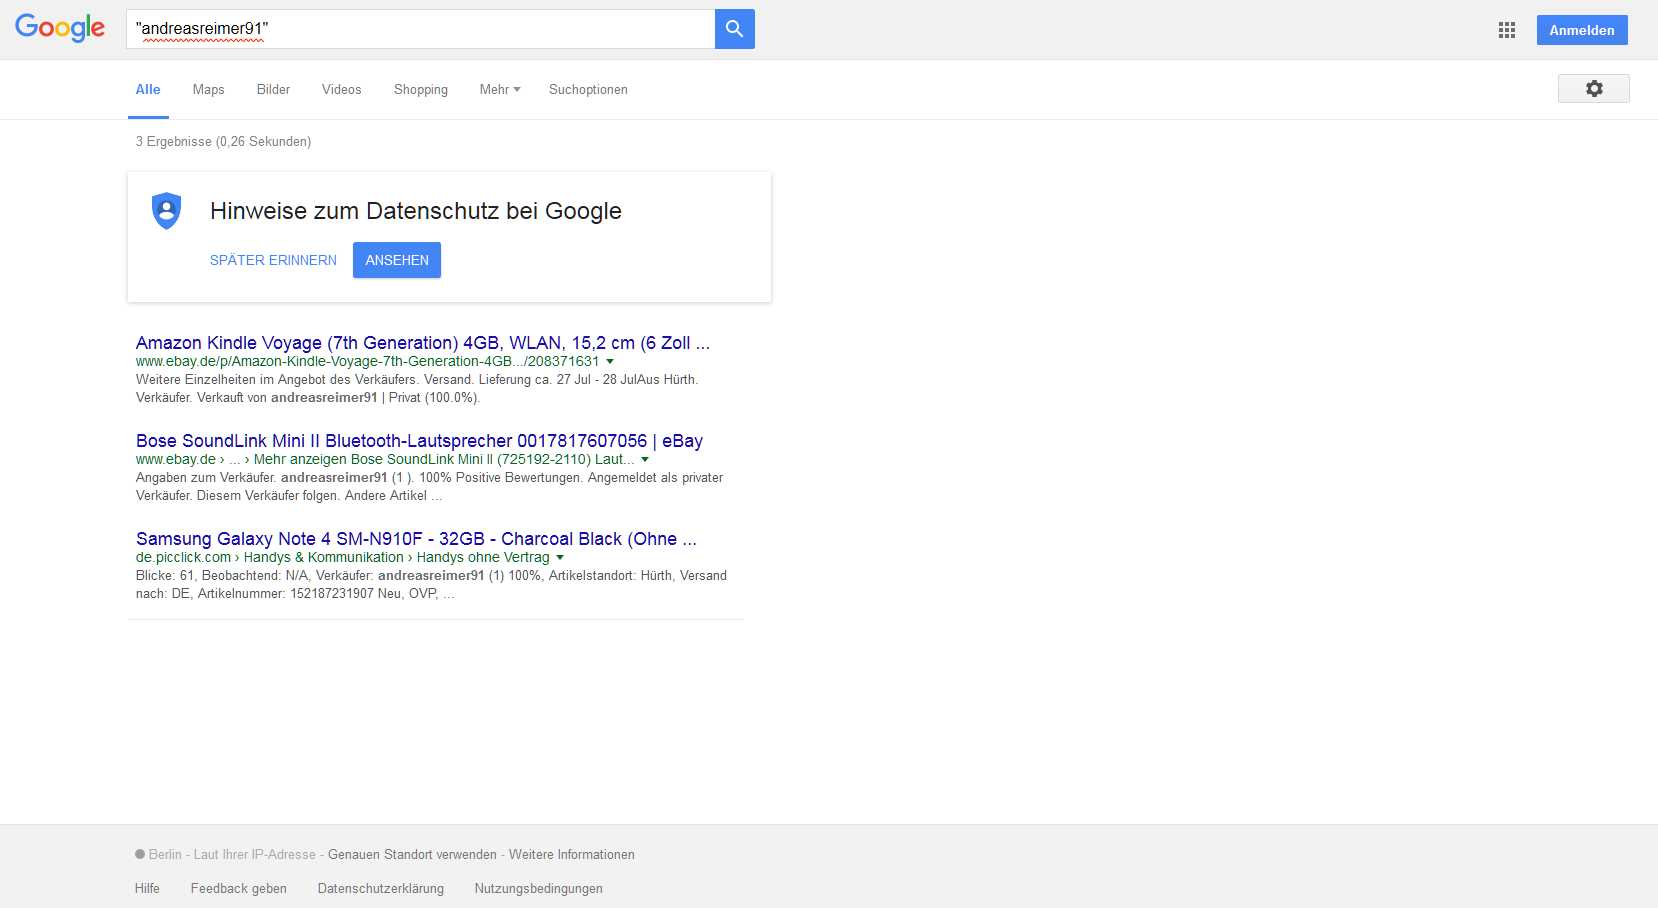The width and height of the screenshot is (1658, 908).
Task: Click the Berlin location dot indicator
Action: pos(140,854)
